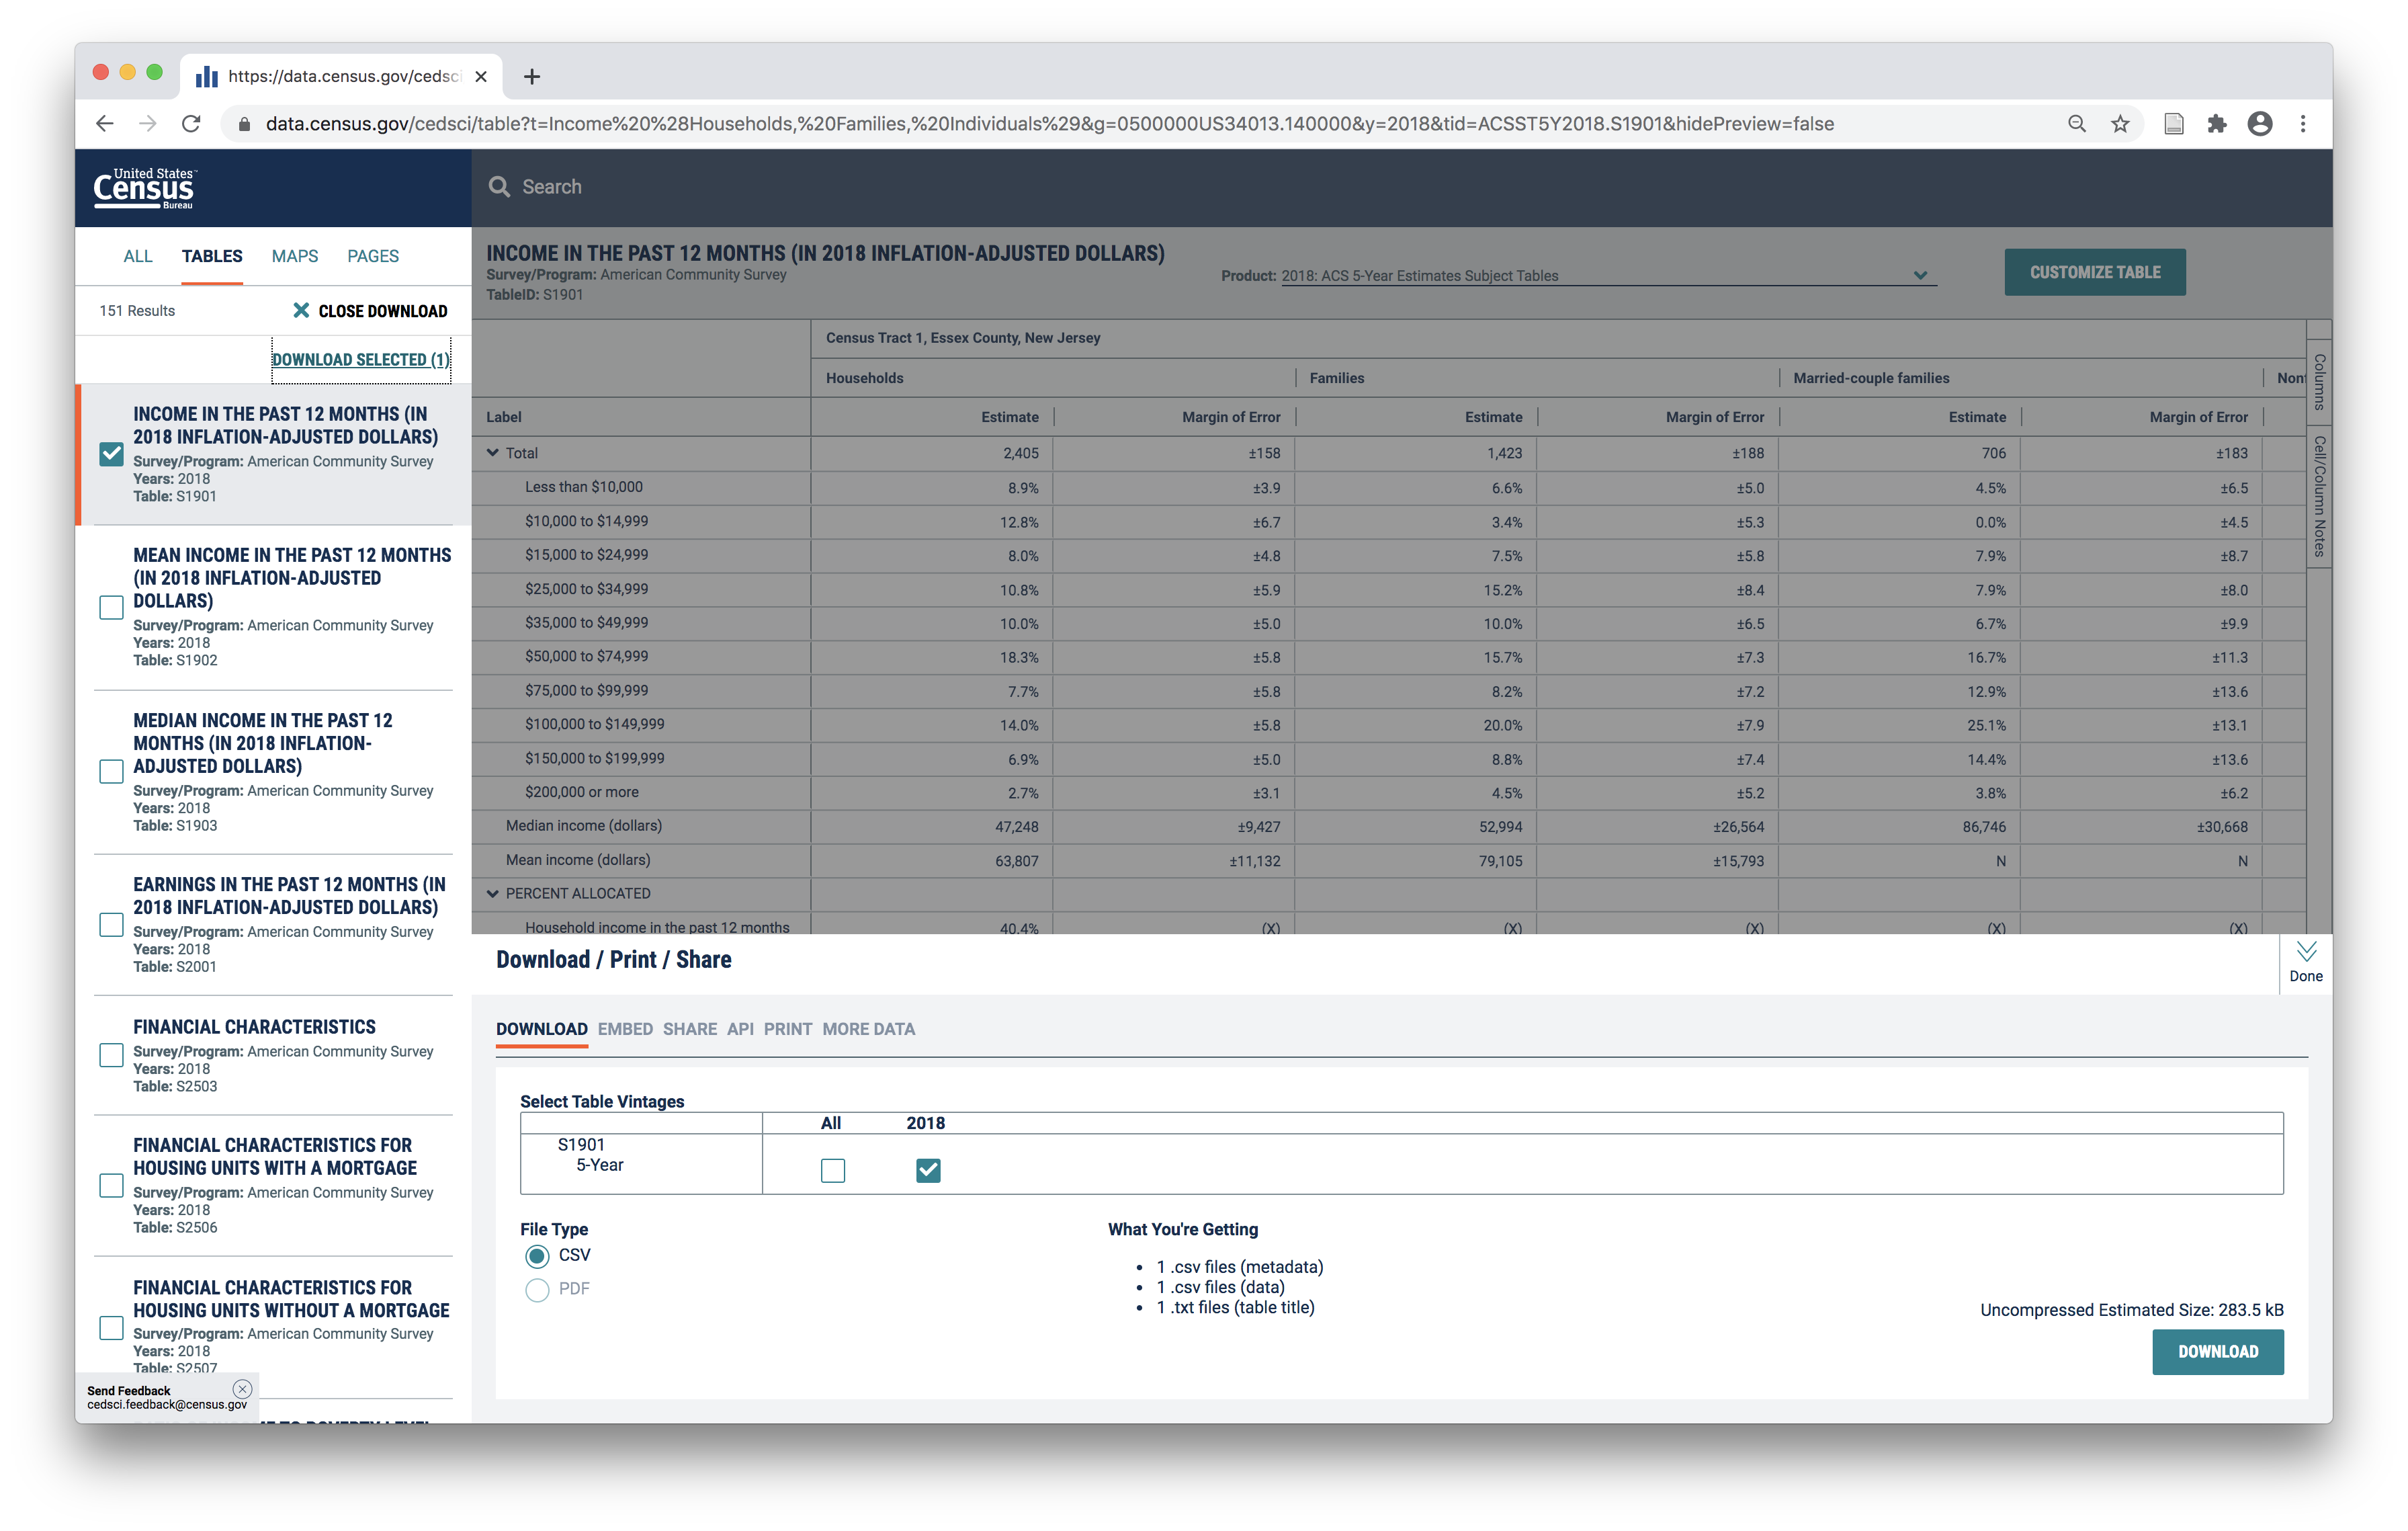Image resolution: width=2408 pixels, height=1531 pixels.
Task: Close the Send Feedback popup
Action: (242, 1389)
